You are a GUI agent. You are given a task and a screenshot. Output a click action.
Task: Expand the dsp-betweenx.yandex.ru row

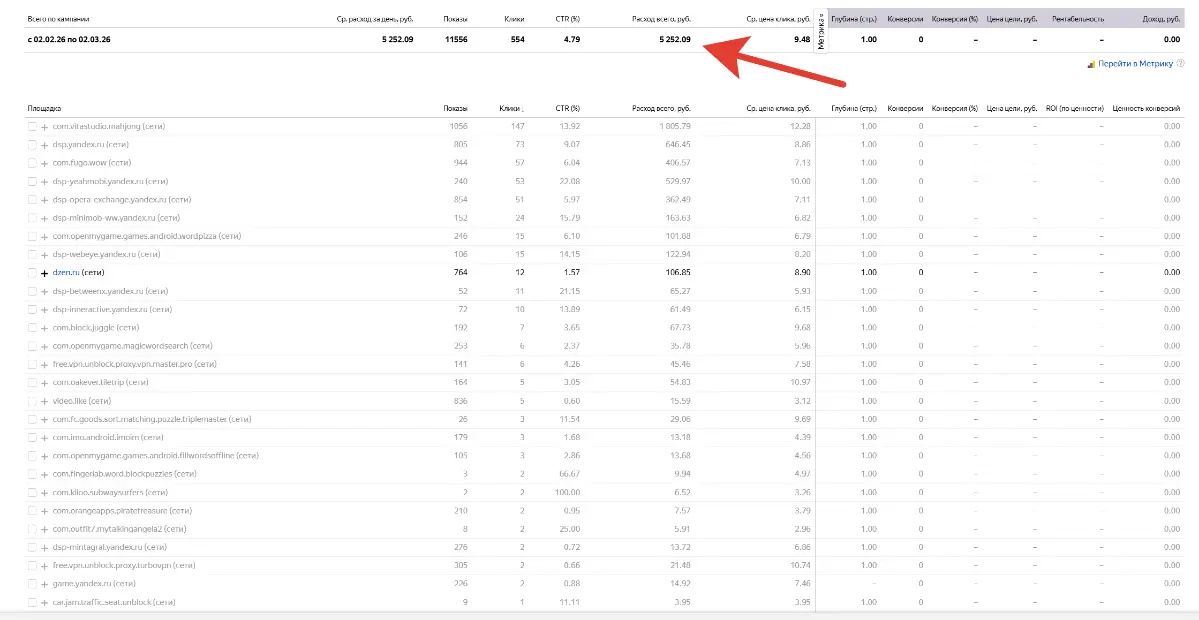tap(44, 291)
